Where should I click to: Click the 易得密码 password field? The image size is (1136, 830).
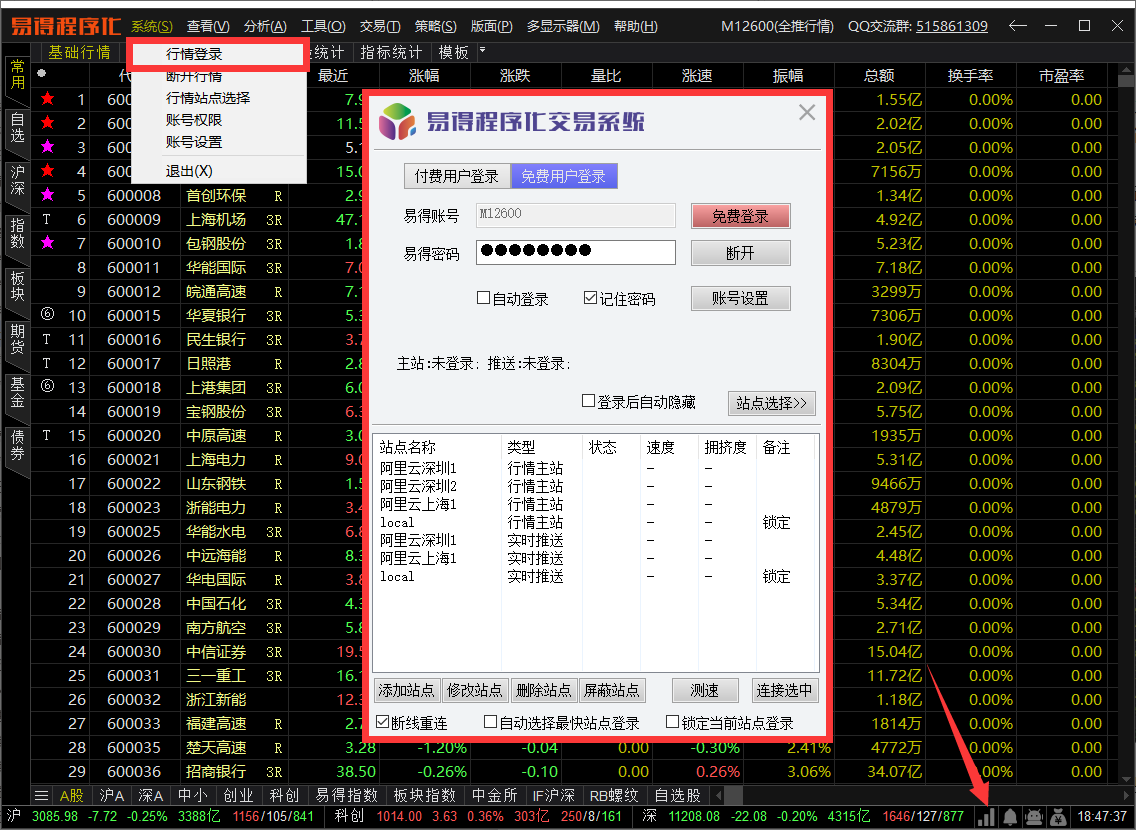click(x=576, y=252)
